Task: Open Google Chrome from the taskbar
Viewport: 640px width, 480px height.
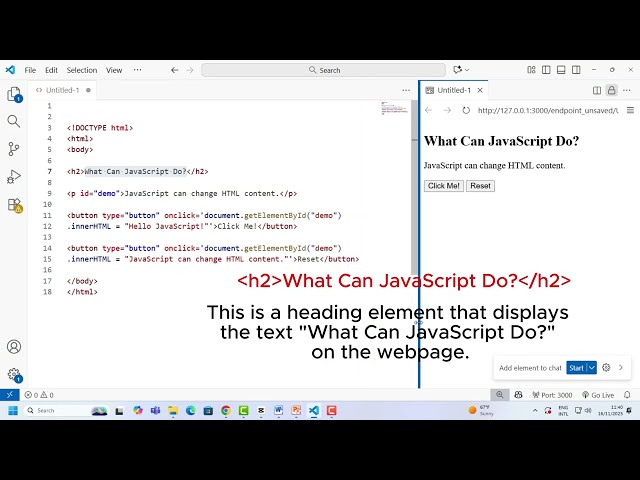Action: [x=226, y=410]
